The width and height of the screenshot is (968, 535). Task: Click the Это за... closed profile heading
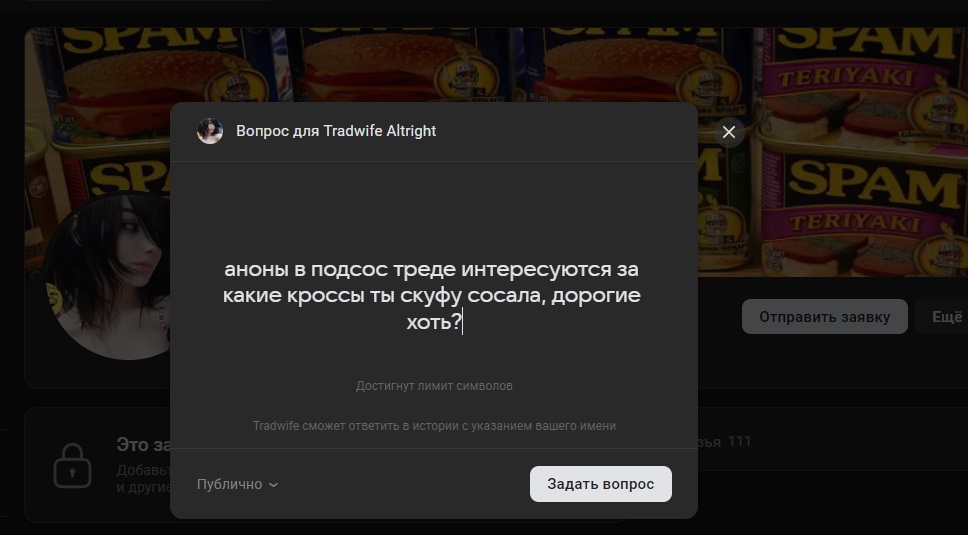[x=143, y=444]
